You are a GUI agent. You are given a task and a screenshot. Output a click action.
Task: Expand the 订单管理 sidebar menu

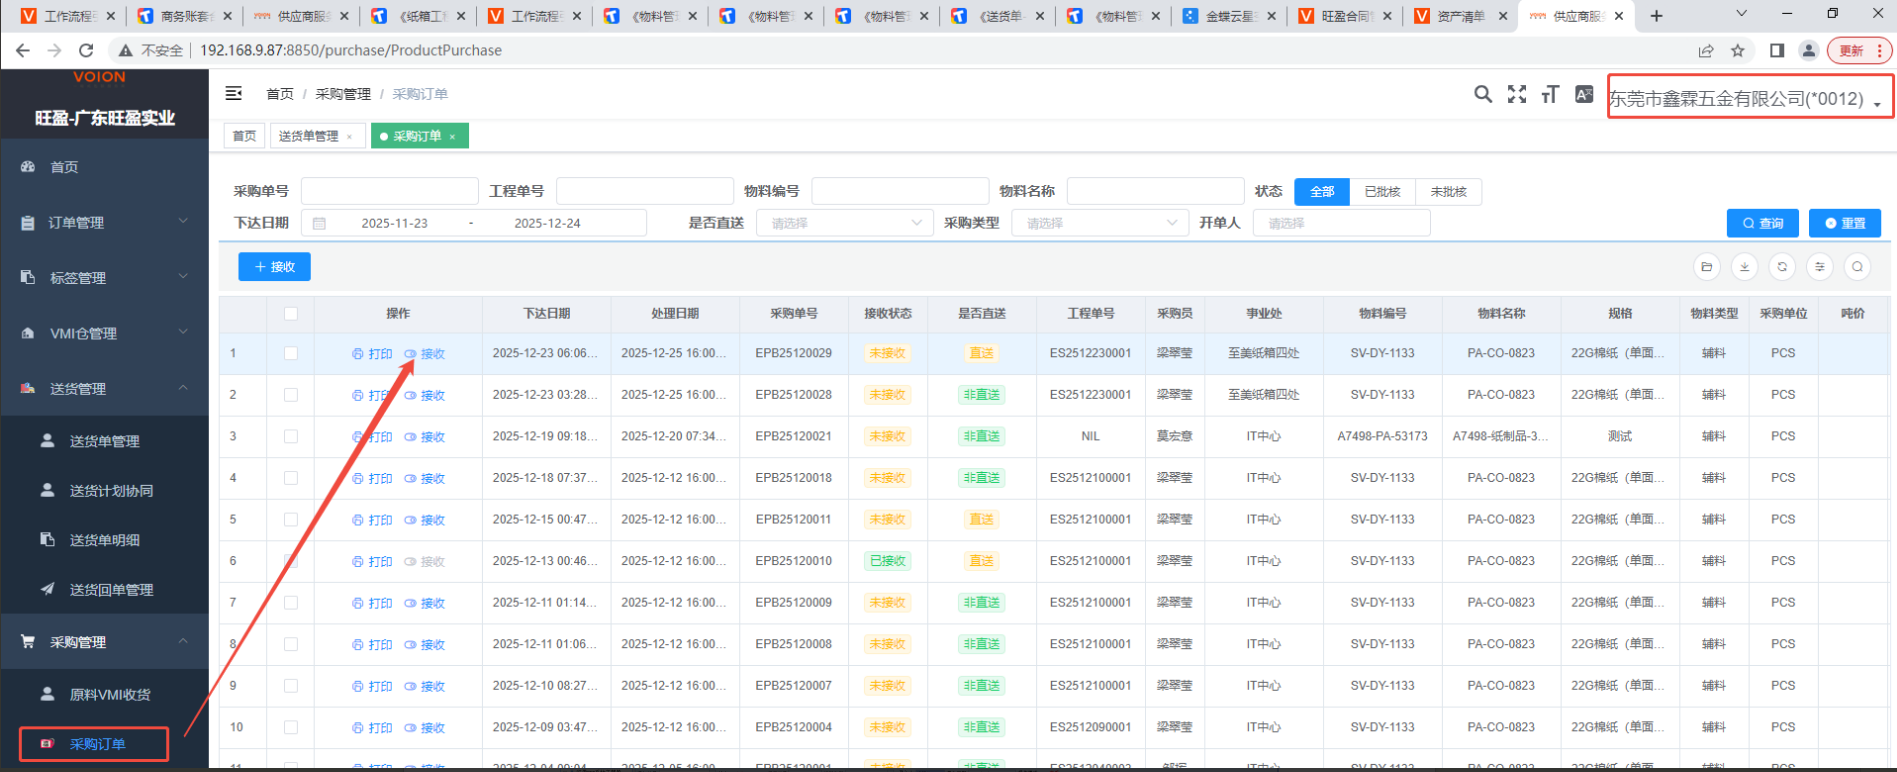coord(105,222)
